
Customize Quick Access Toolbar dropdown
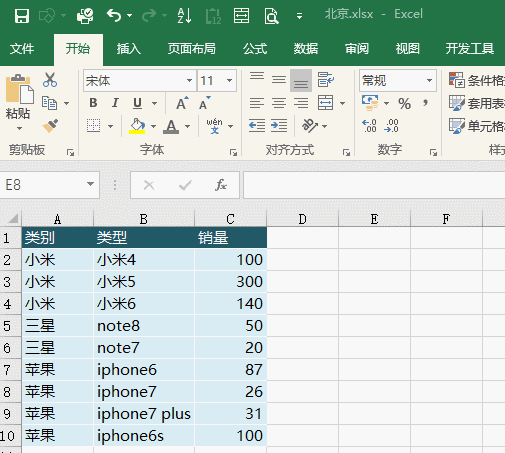click(x=299, y=16)
